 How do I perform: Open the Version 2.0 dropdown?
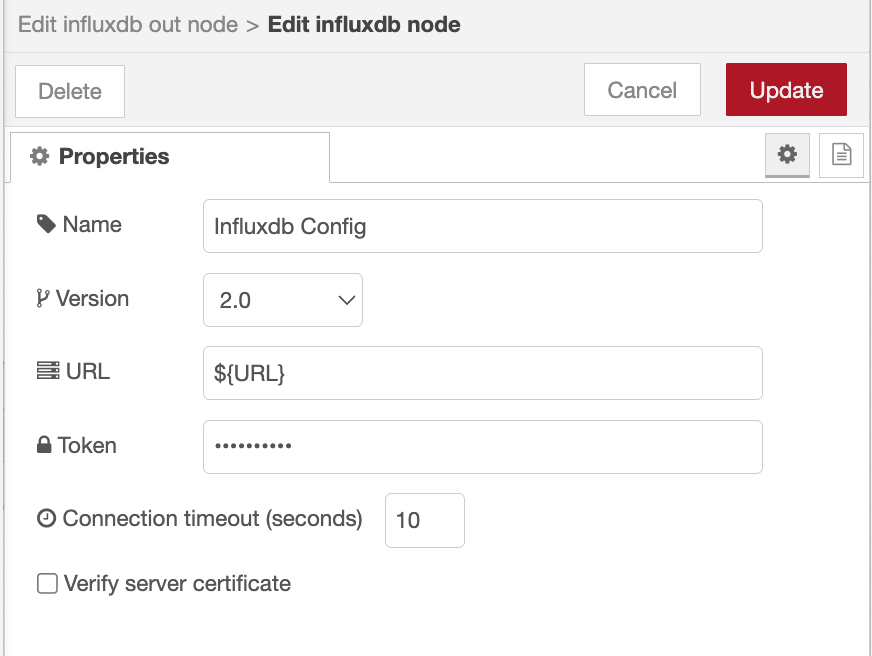(283, 300)
